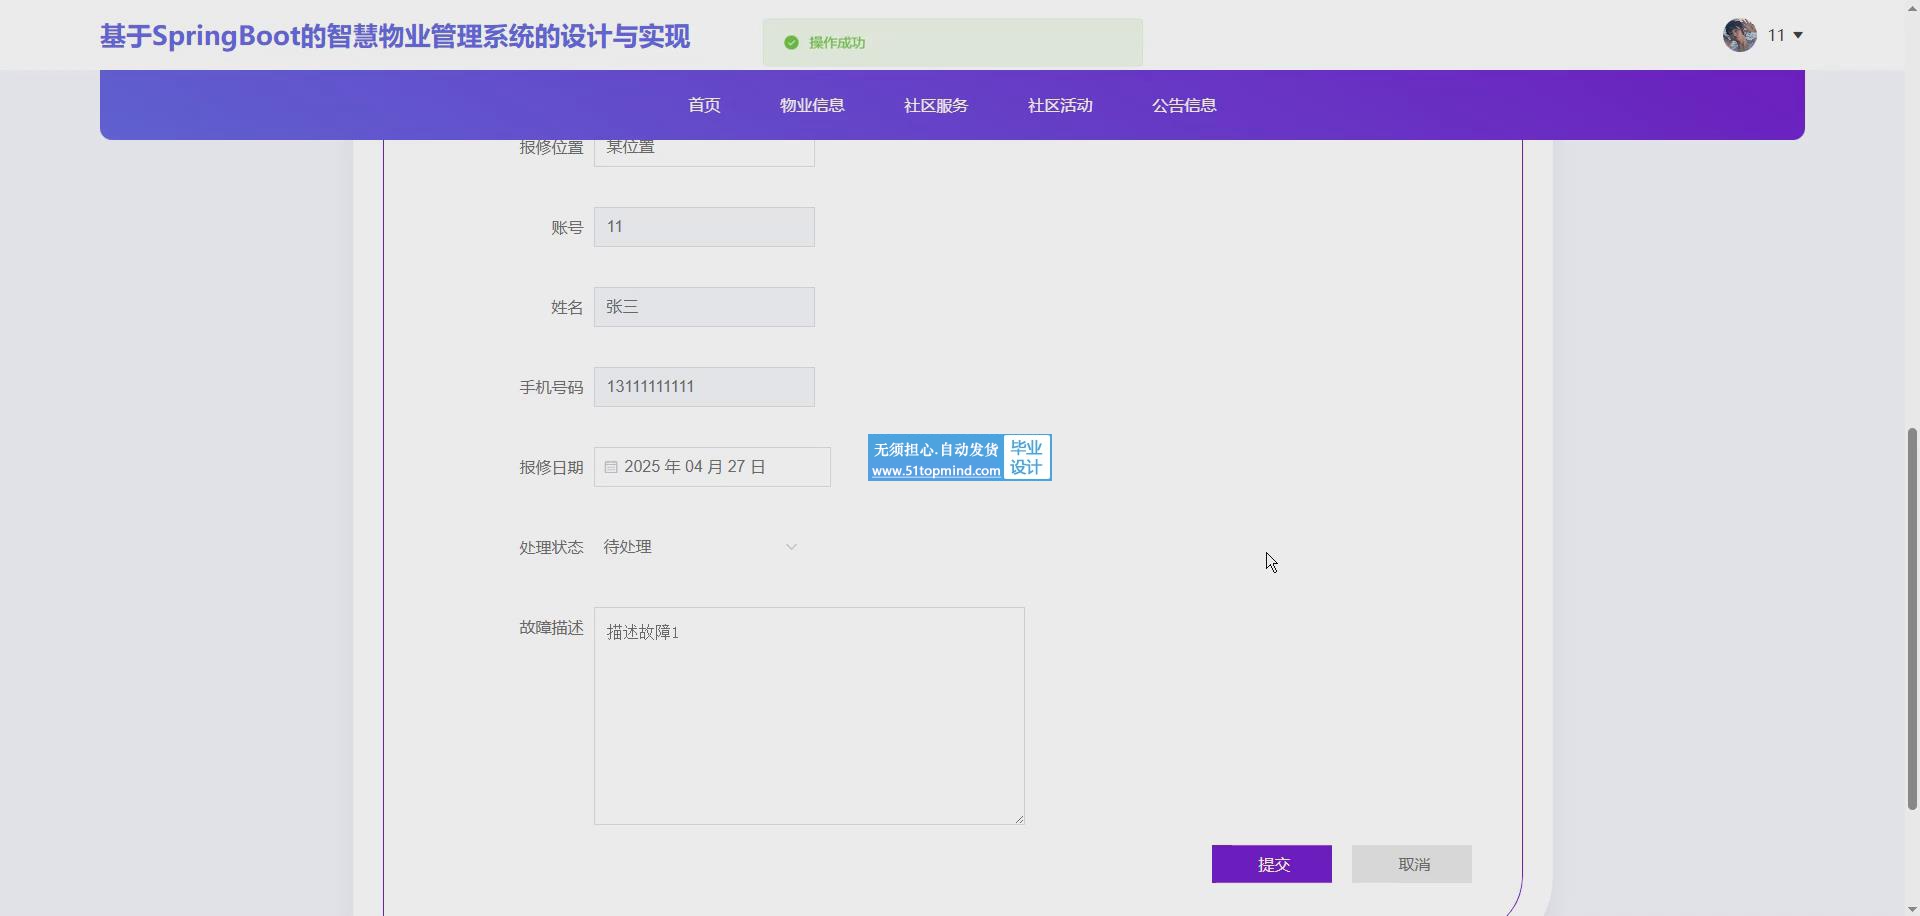Click the page vertical scrollbar thumb

pyautogui.click(x=1912, y=618)
